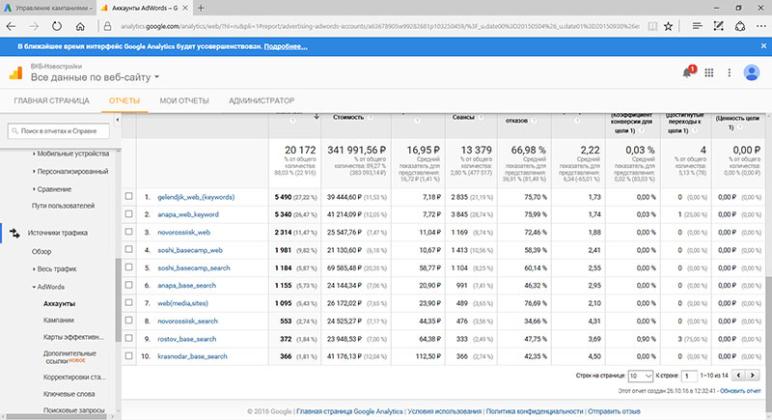
Task: Click the sort arrow in first metric column
Action: tap(317, 117)
